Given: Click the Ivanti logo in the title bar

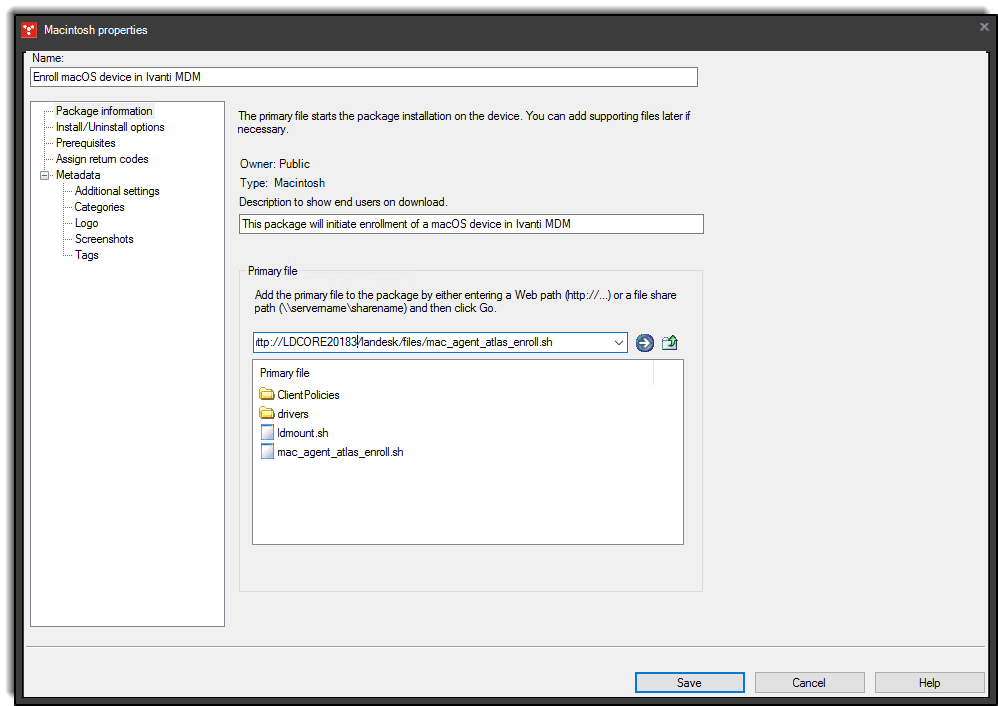Looking at the screenshot, I should pyautogui.click(x=28, y=29).
